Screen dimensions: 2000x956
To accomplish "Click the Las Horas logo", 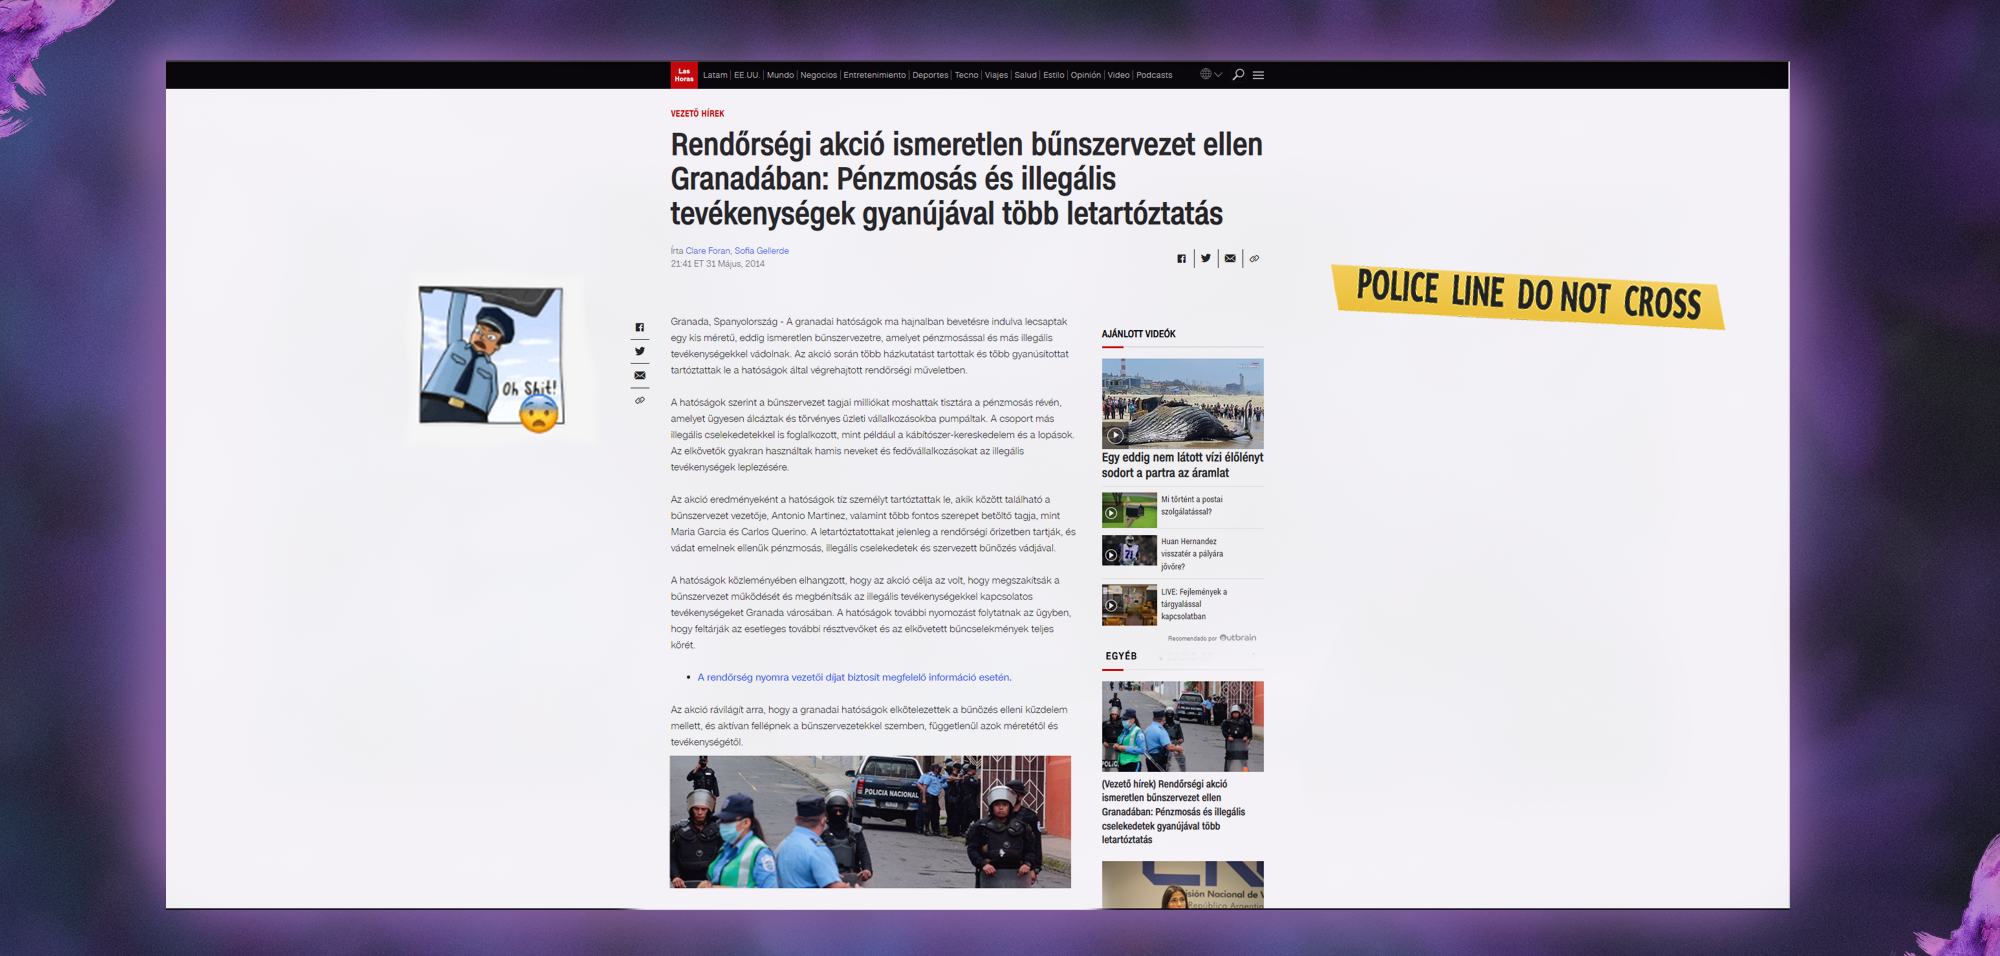I will pos(684,75).
